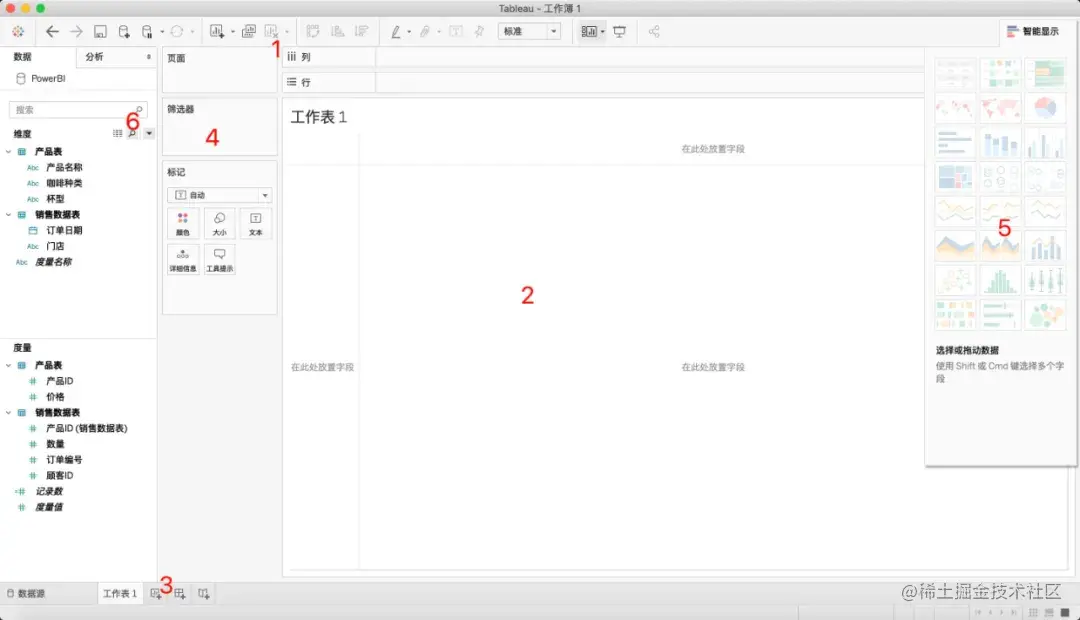1080x620 pixels.
Task: Select the 咖啡种类 dimension field
Action: click(64, 183)
